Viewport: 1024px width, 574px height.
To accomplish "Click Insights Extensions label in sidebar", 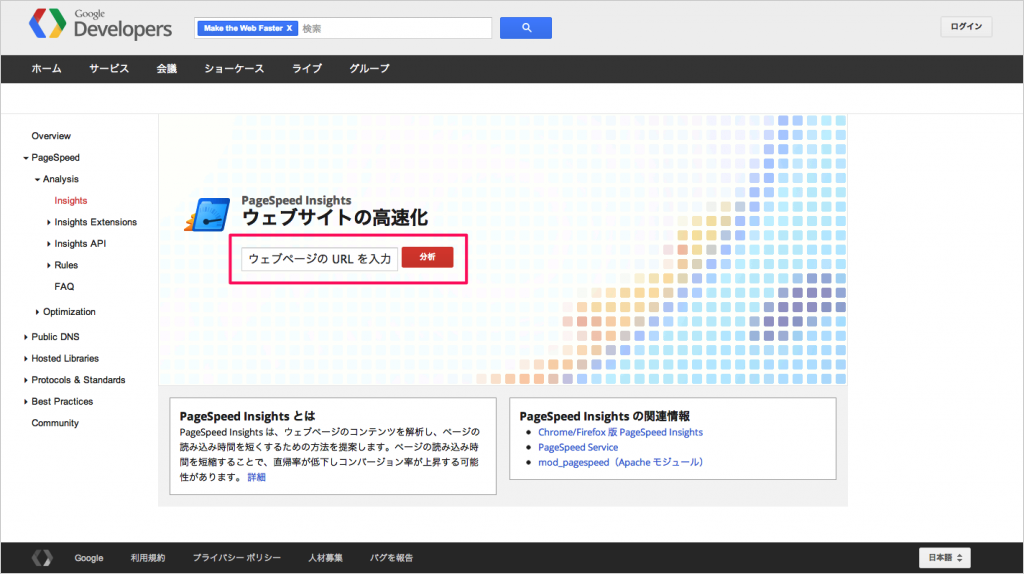I will [95, 222].
